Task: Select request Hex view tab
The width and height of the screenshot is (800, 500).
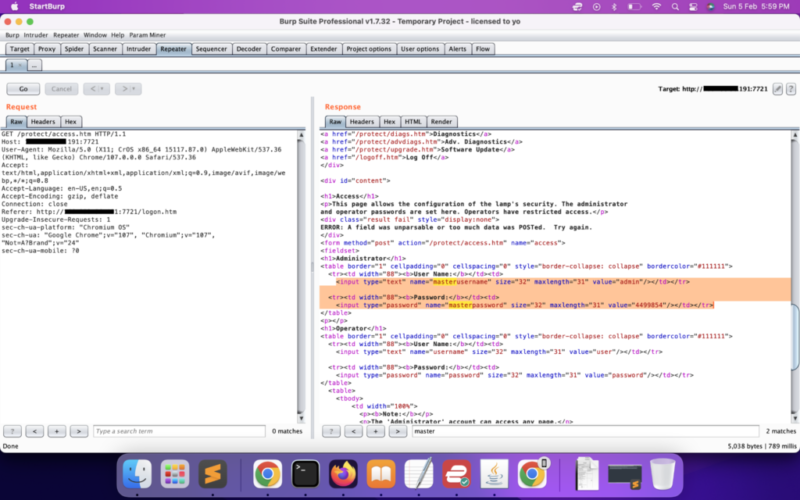Action: (x=70, y=122)
